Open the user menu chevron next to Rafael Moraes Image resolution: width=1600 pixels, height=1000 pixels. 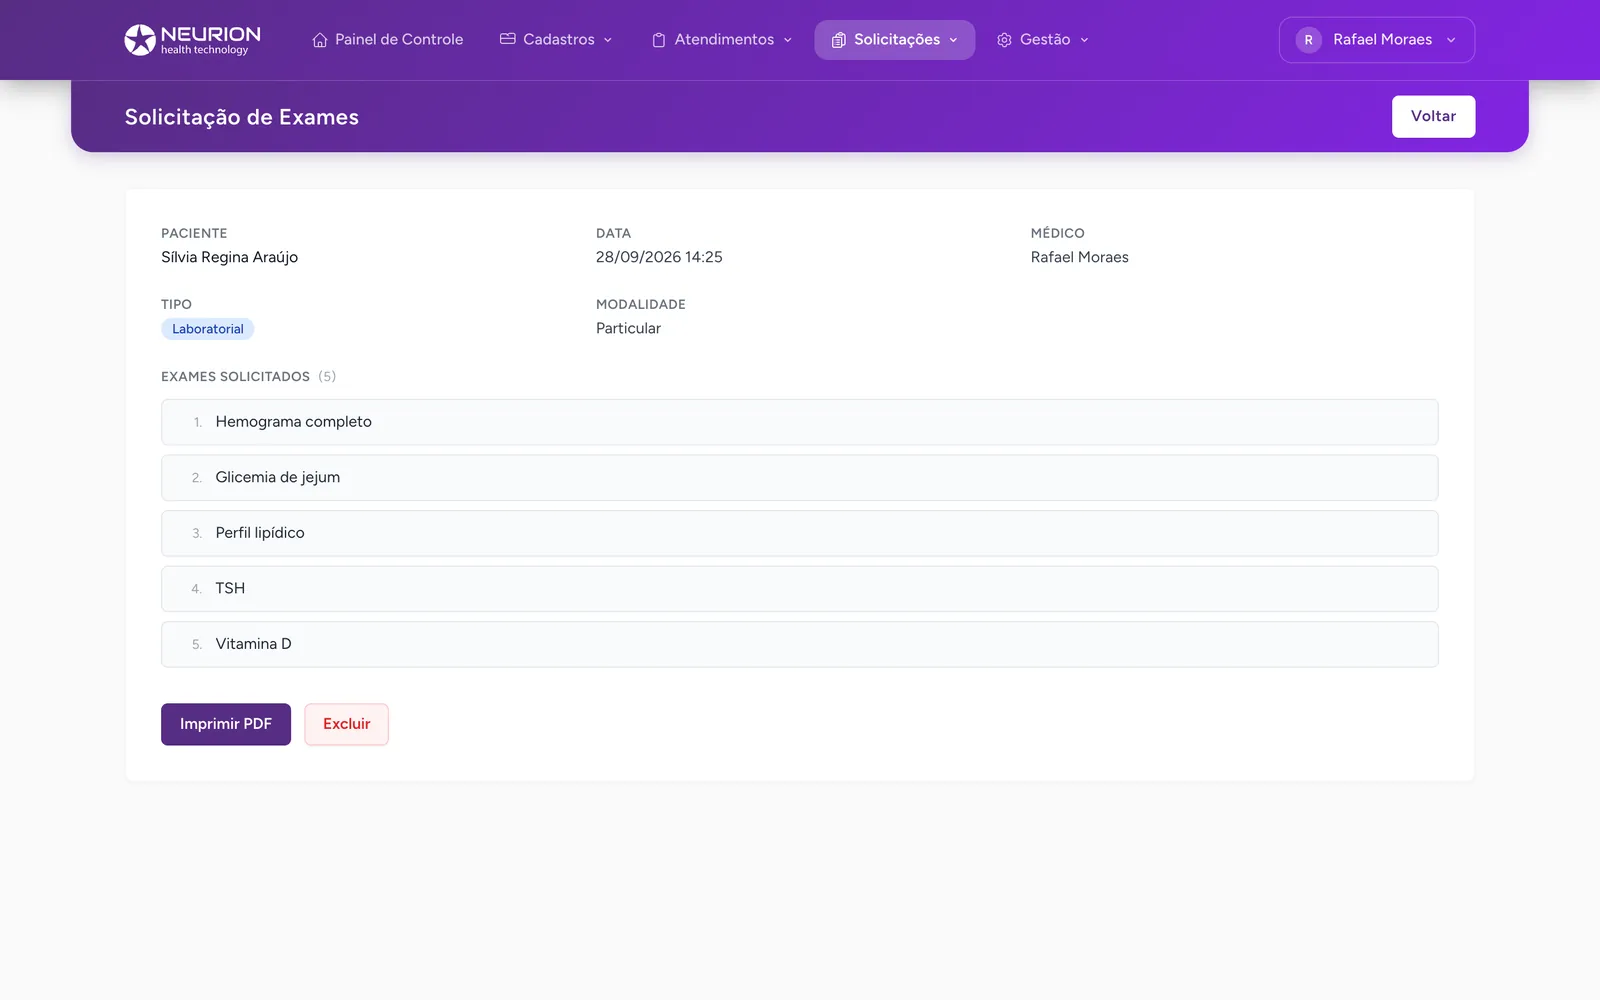click(x=1451, y=40)
